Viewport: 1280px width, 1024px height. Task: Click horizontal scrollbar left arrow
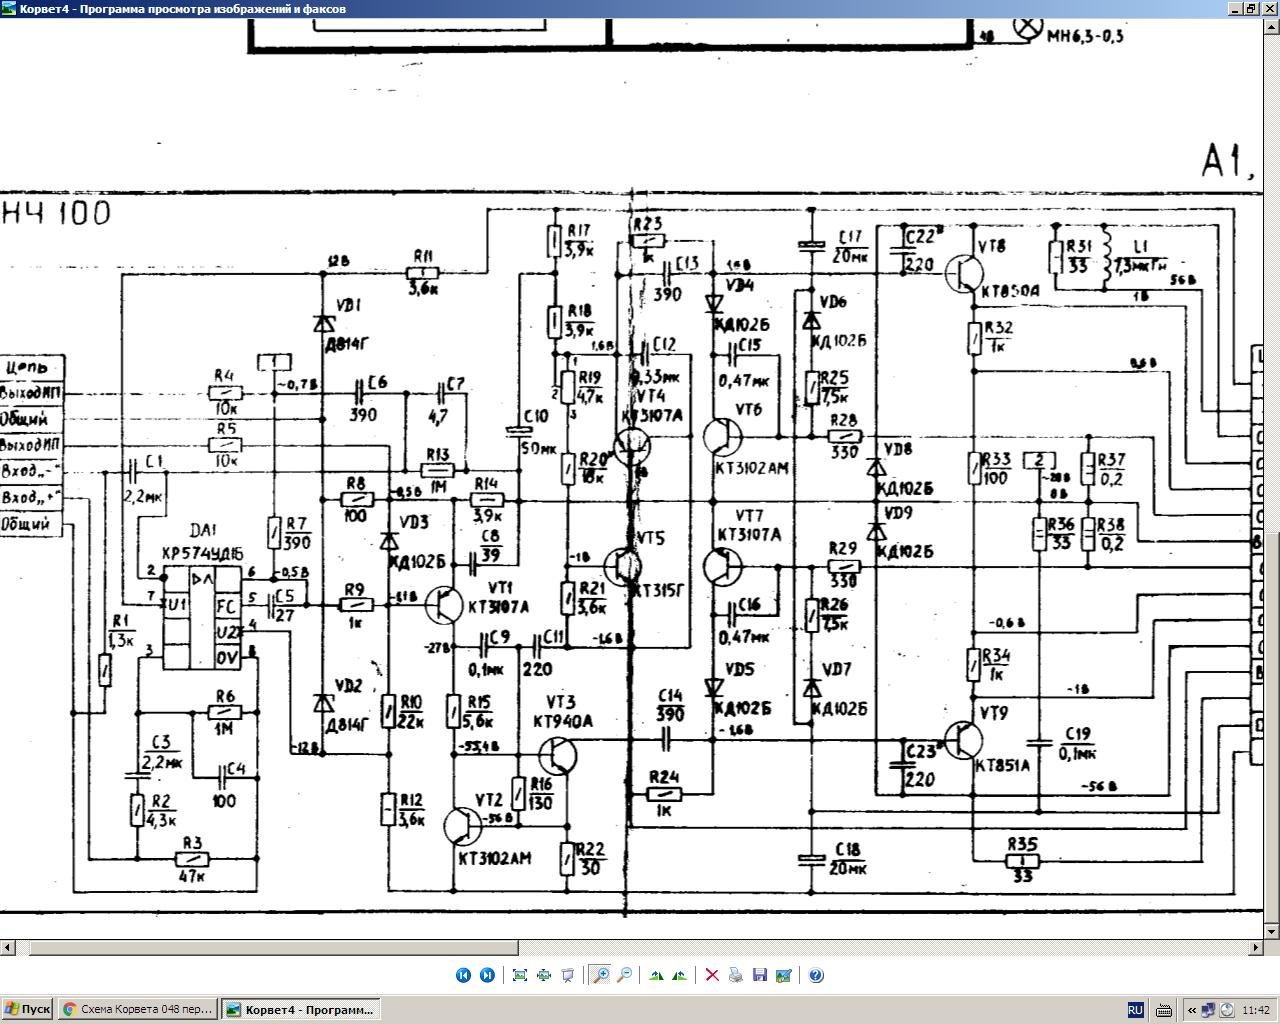(8, 947)
